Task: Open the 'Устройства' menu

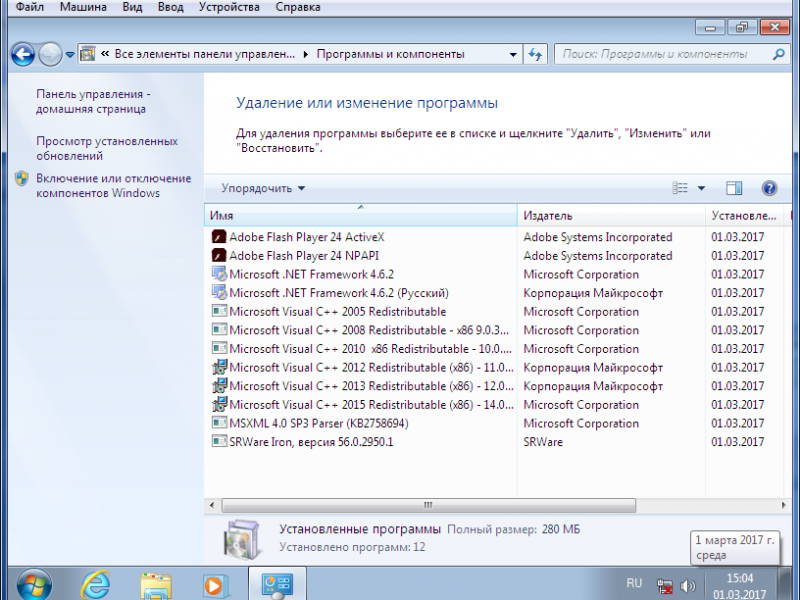Action: click(x=229, y=7)
